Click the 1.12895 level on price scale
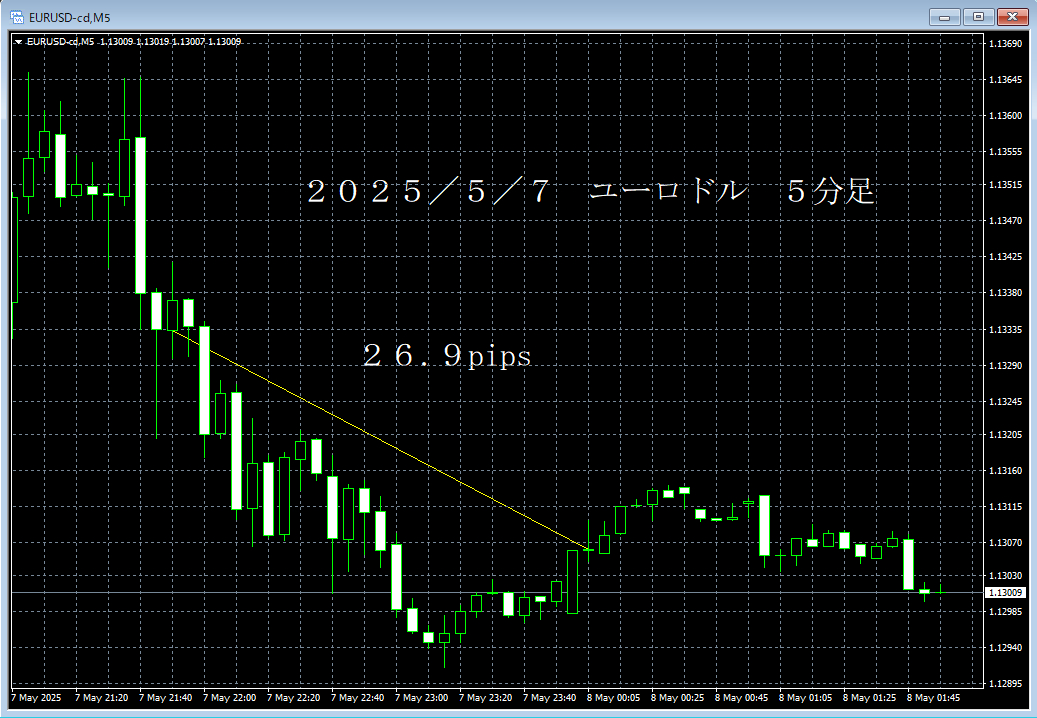 pos(1004,684)
